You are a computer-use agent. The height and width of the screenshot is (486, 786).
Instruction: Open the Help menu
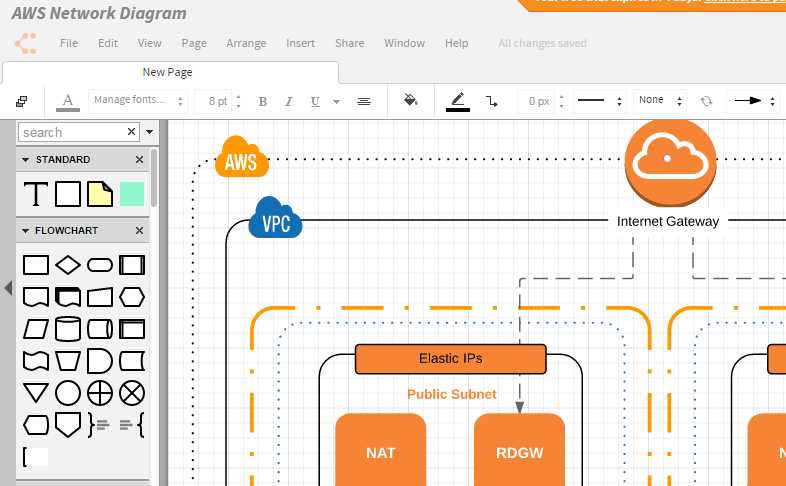[457, 44]
